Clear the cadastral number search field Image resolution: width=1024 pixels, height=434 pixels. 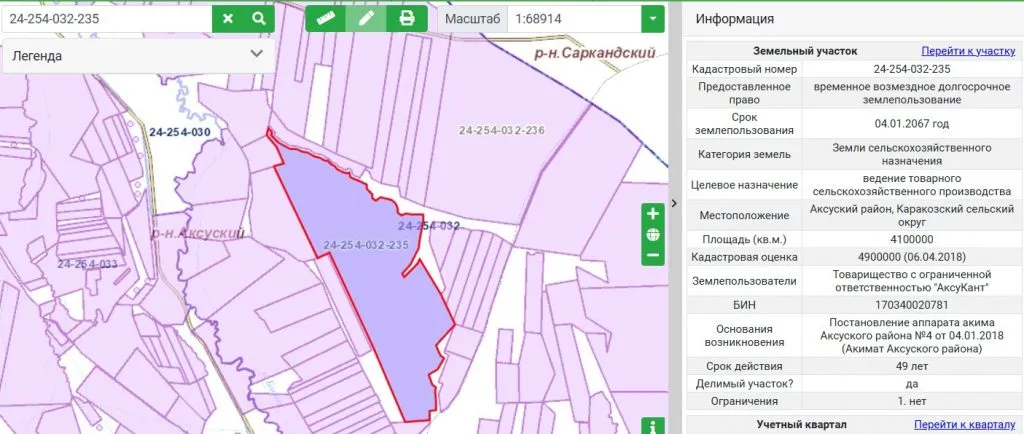pyautogui.click(x=228, y=18)
